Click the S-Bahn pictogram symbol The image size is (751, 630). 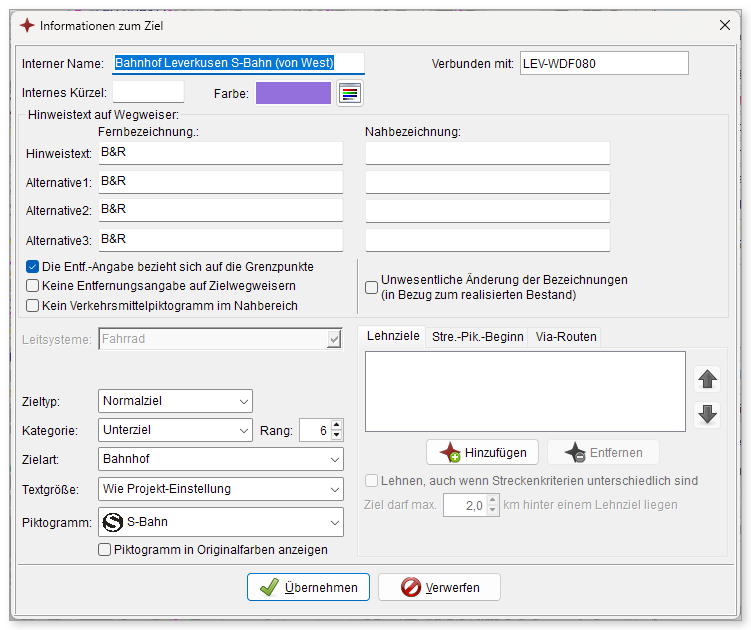click(x=113, y=522)
